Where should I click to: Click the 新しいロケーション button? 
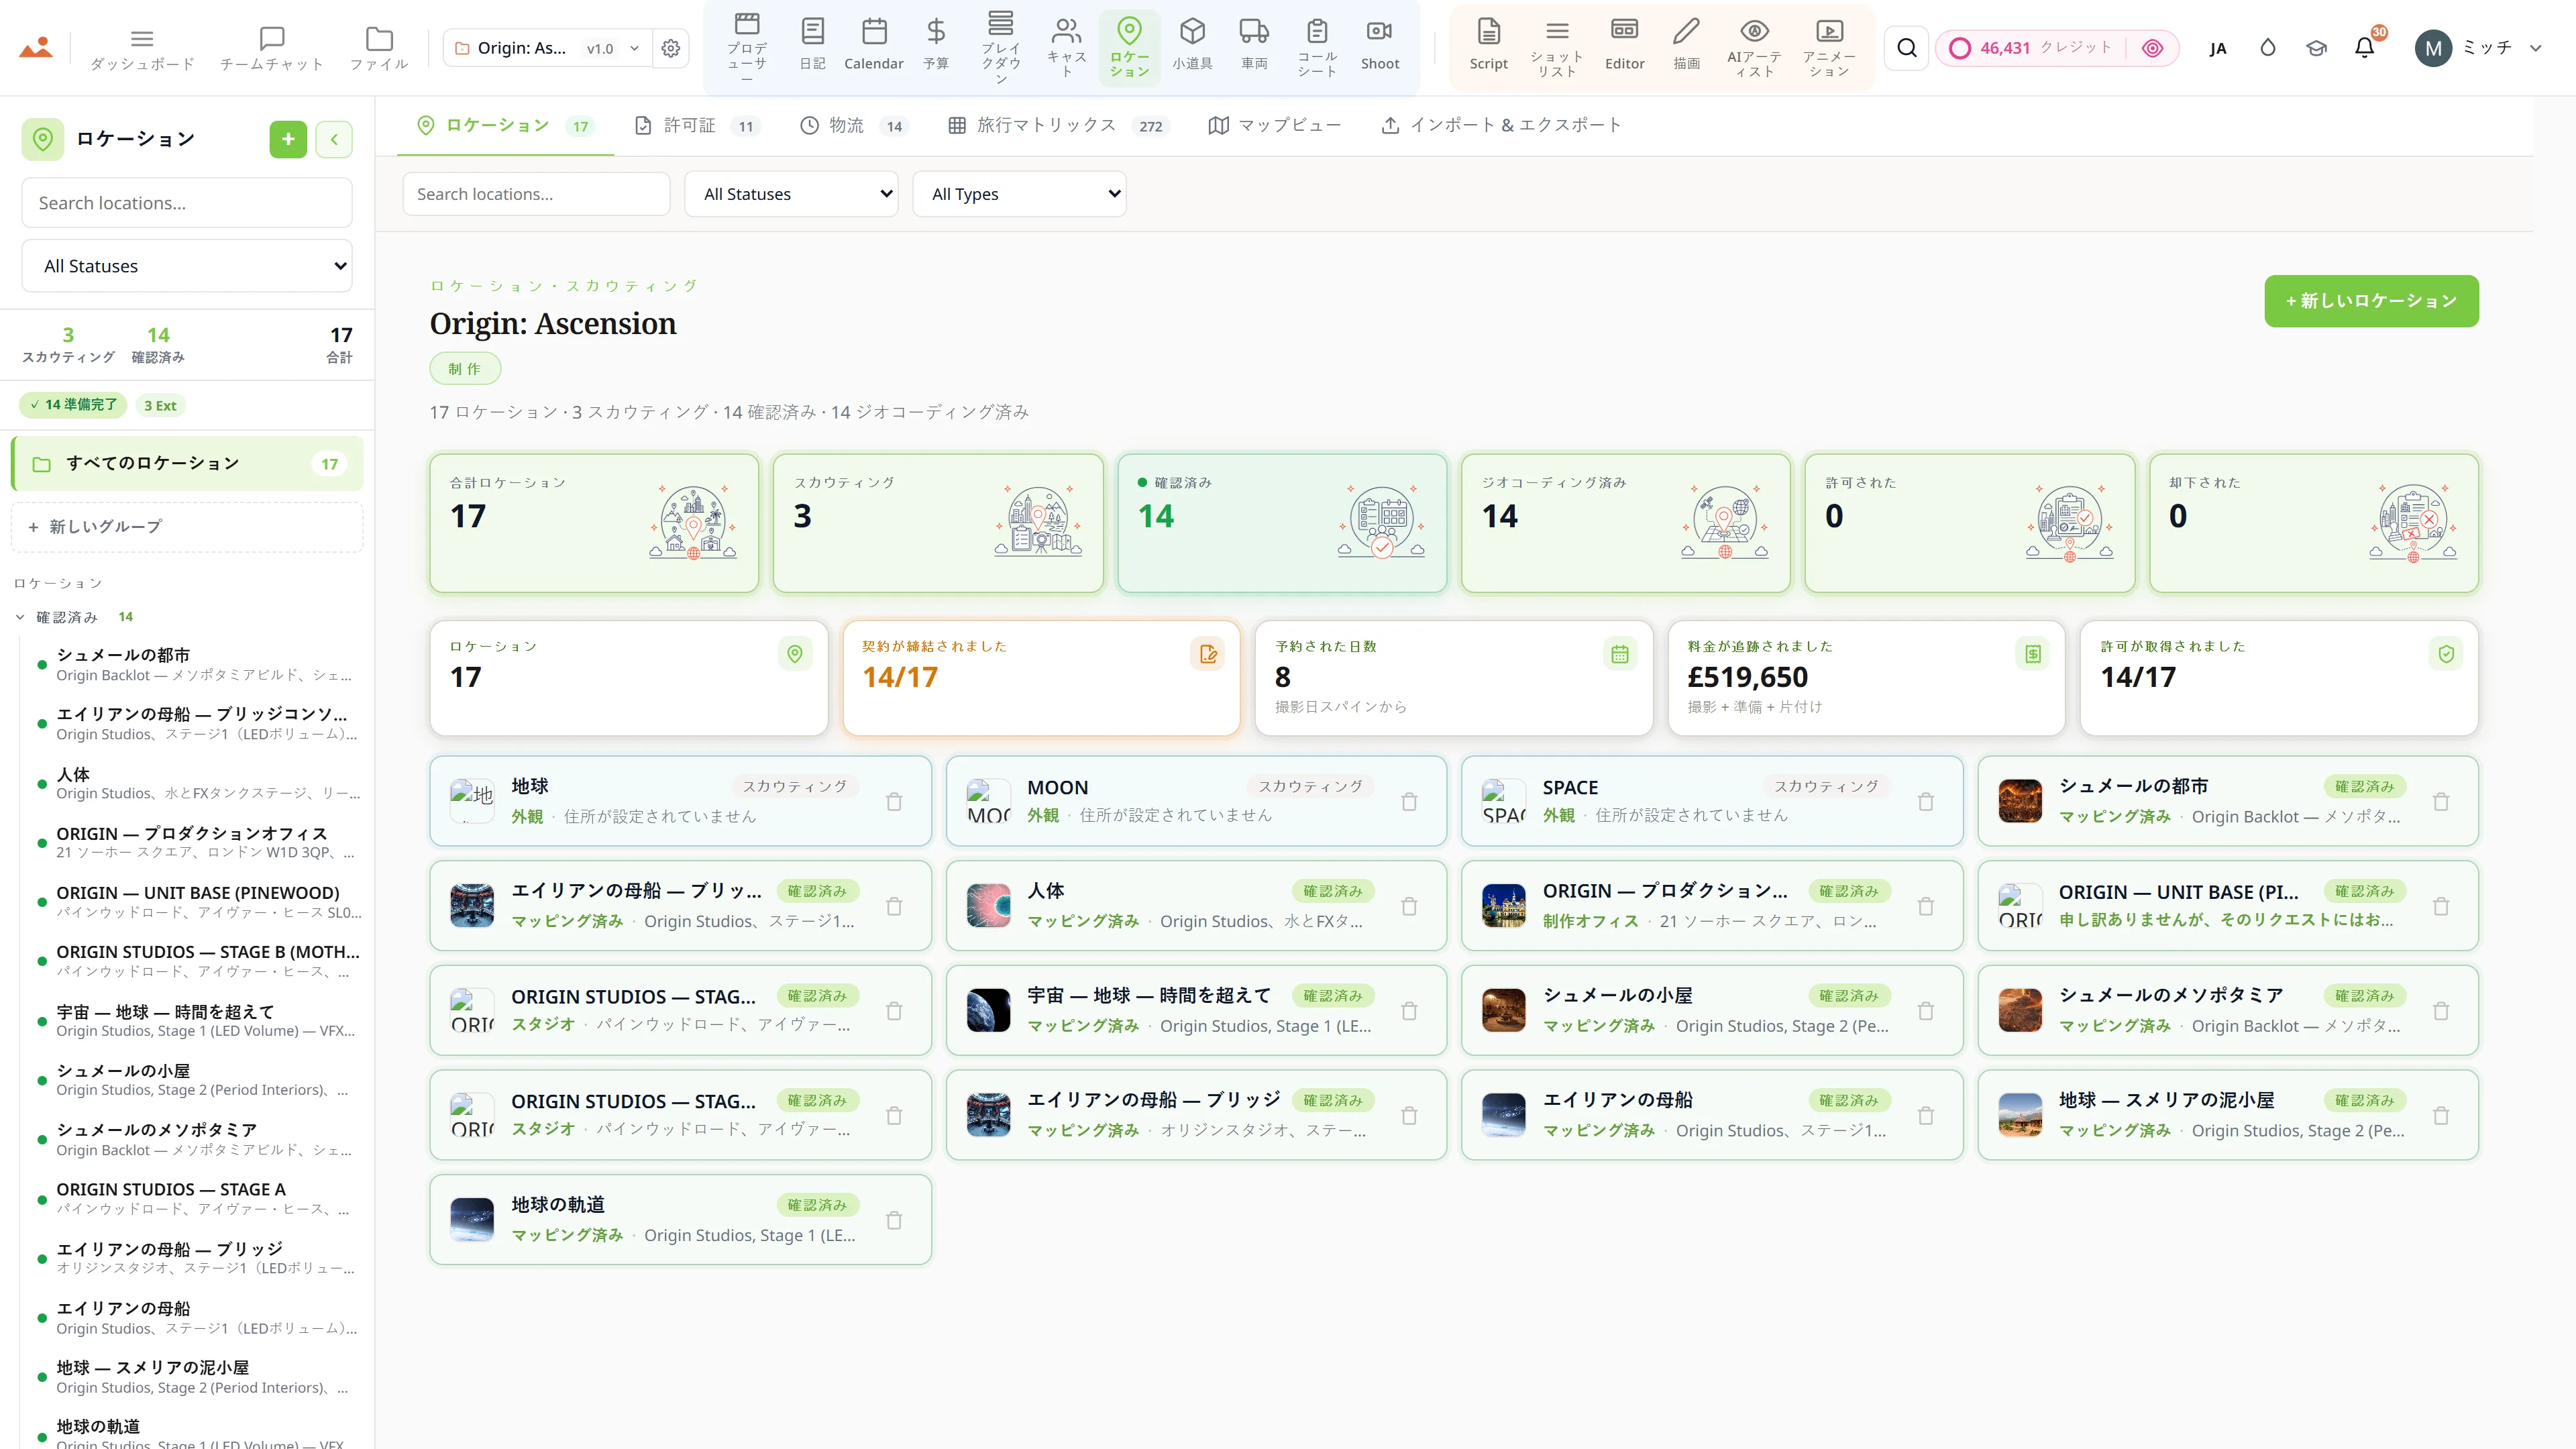2371,301
